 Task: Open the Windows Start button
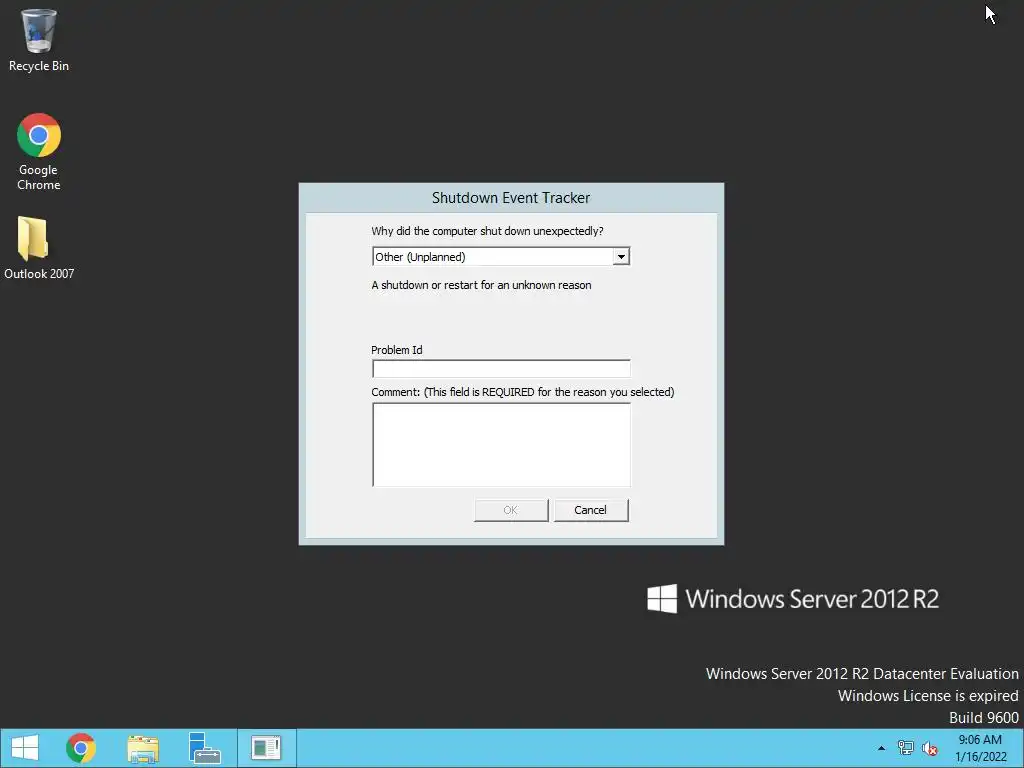[x=25, y=748]
